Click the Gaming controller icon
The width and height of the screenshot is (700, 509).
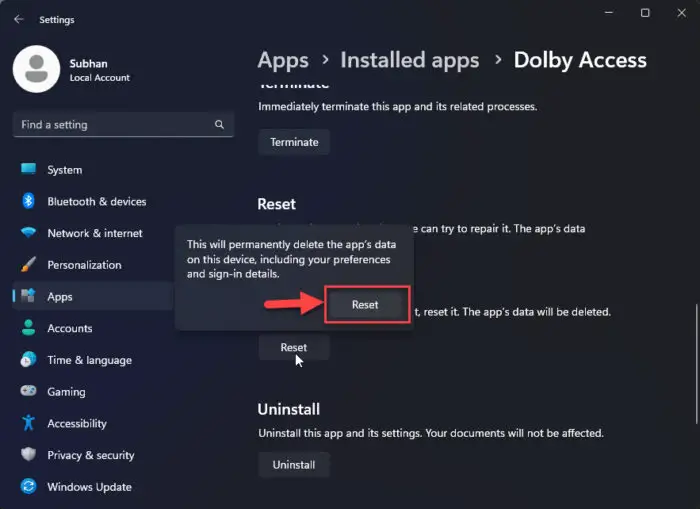point(29,391)
